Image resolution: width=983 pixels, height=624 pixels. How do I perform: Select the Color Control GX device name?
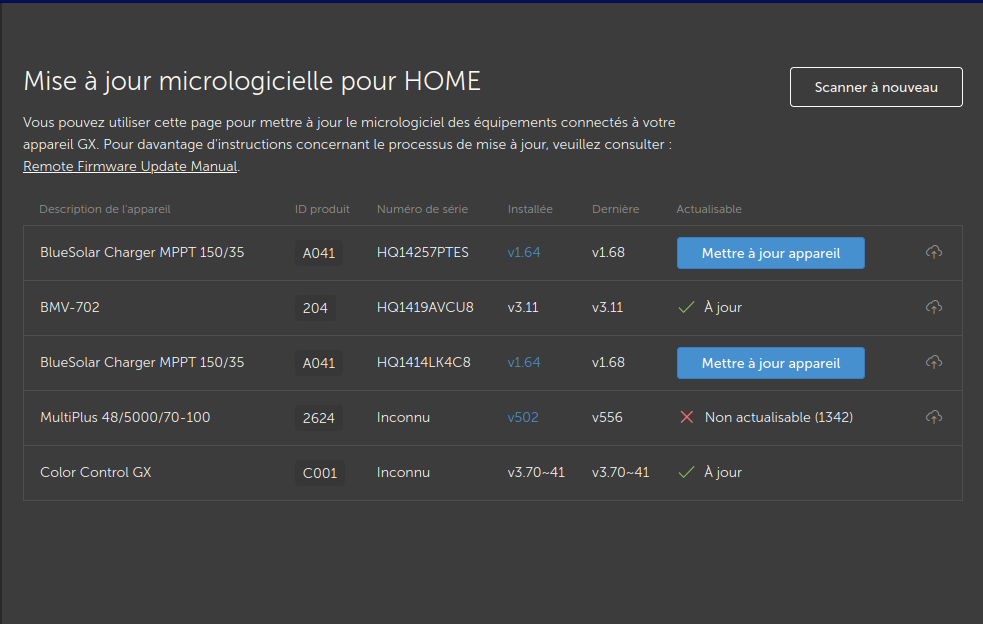point(96,472)
